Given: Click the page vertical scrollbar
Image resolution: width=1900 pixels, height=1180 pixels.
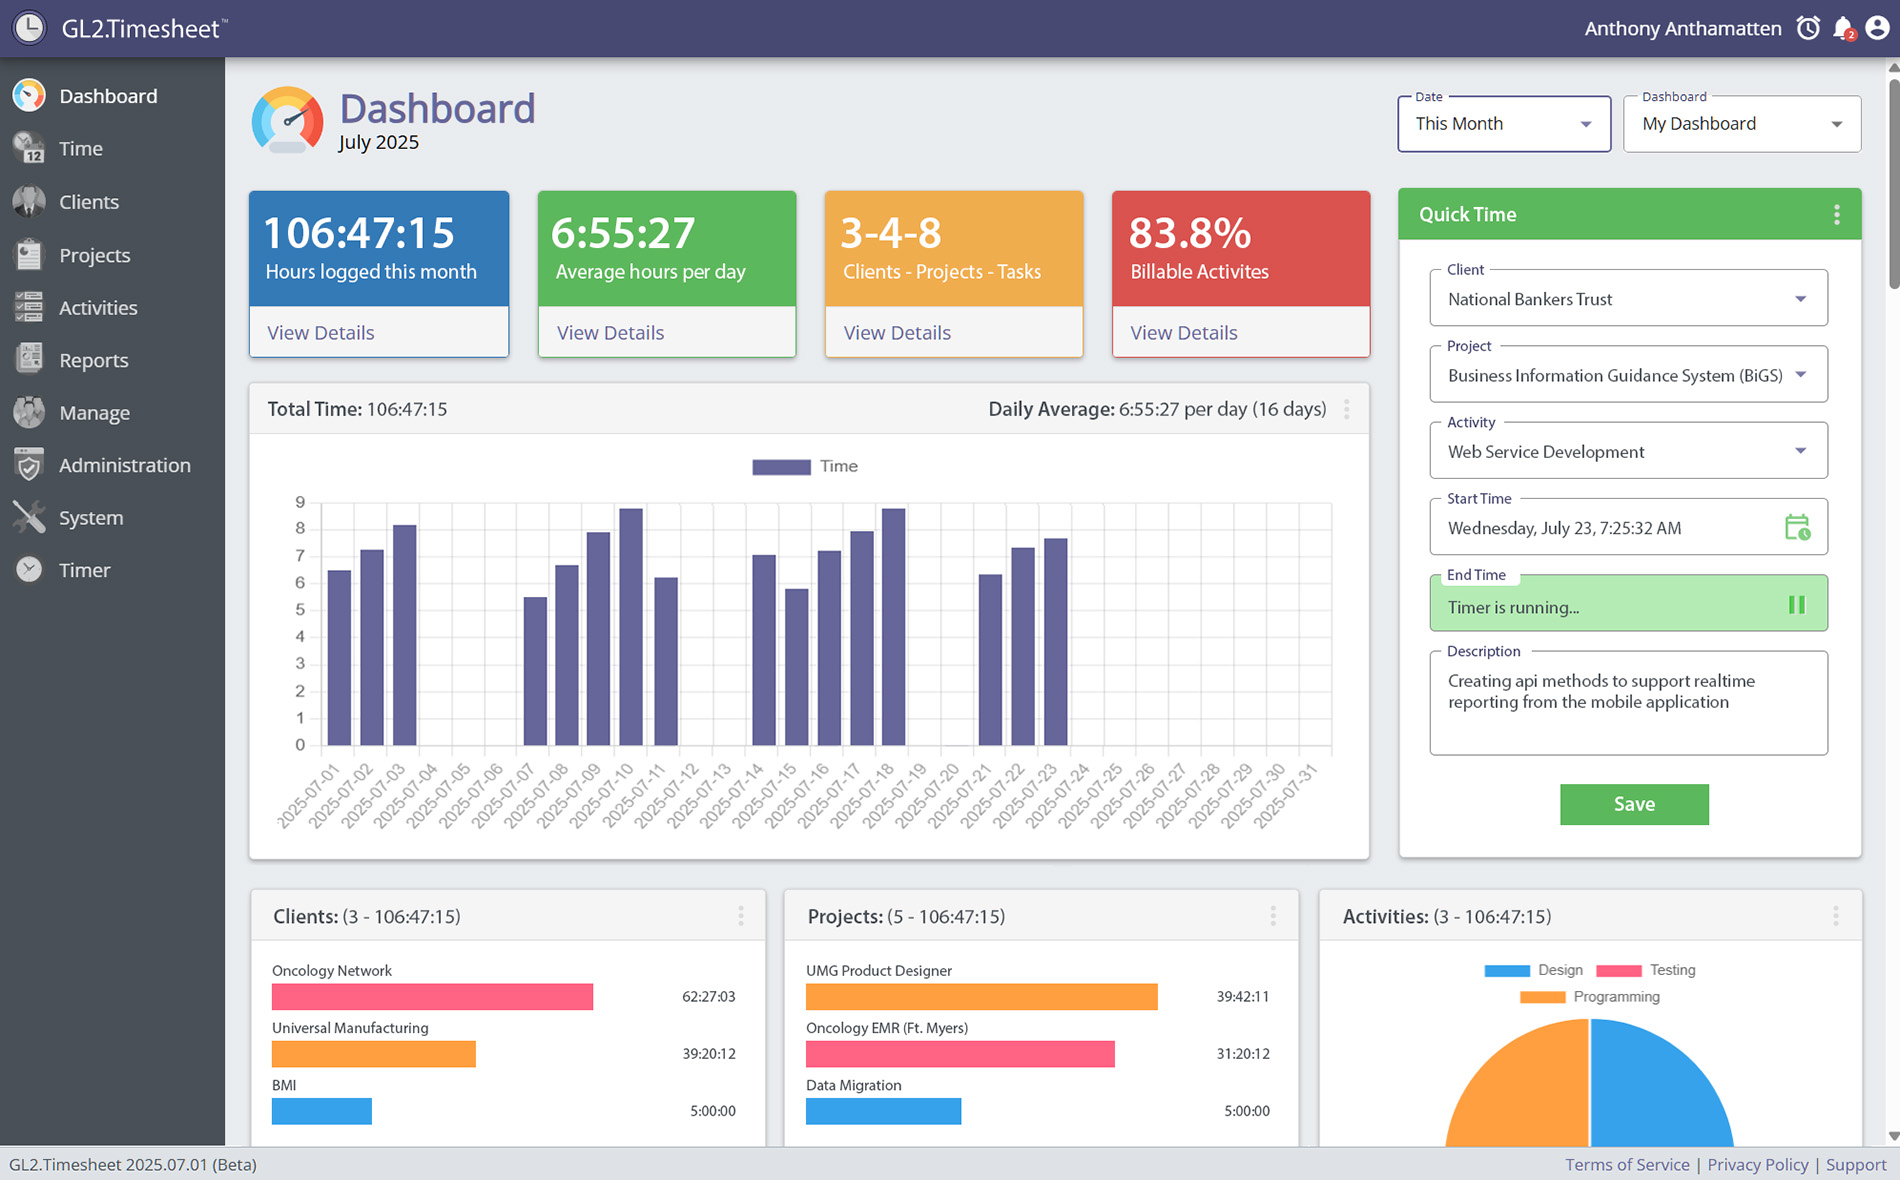Looking at the screenshot, I should click(1893, 185).
